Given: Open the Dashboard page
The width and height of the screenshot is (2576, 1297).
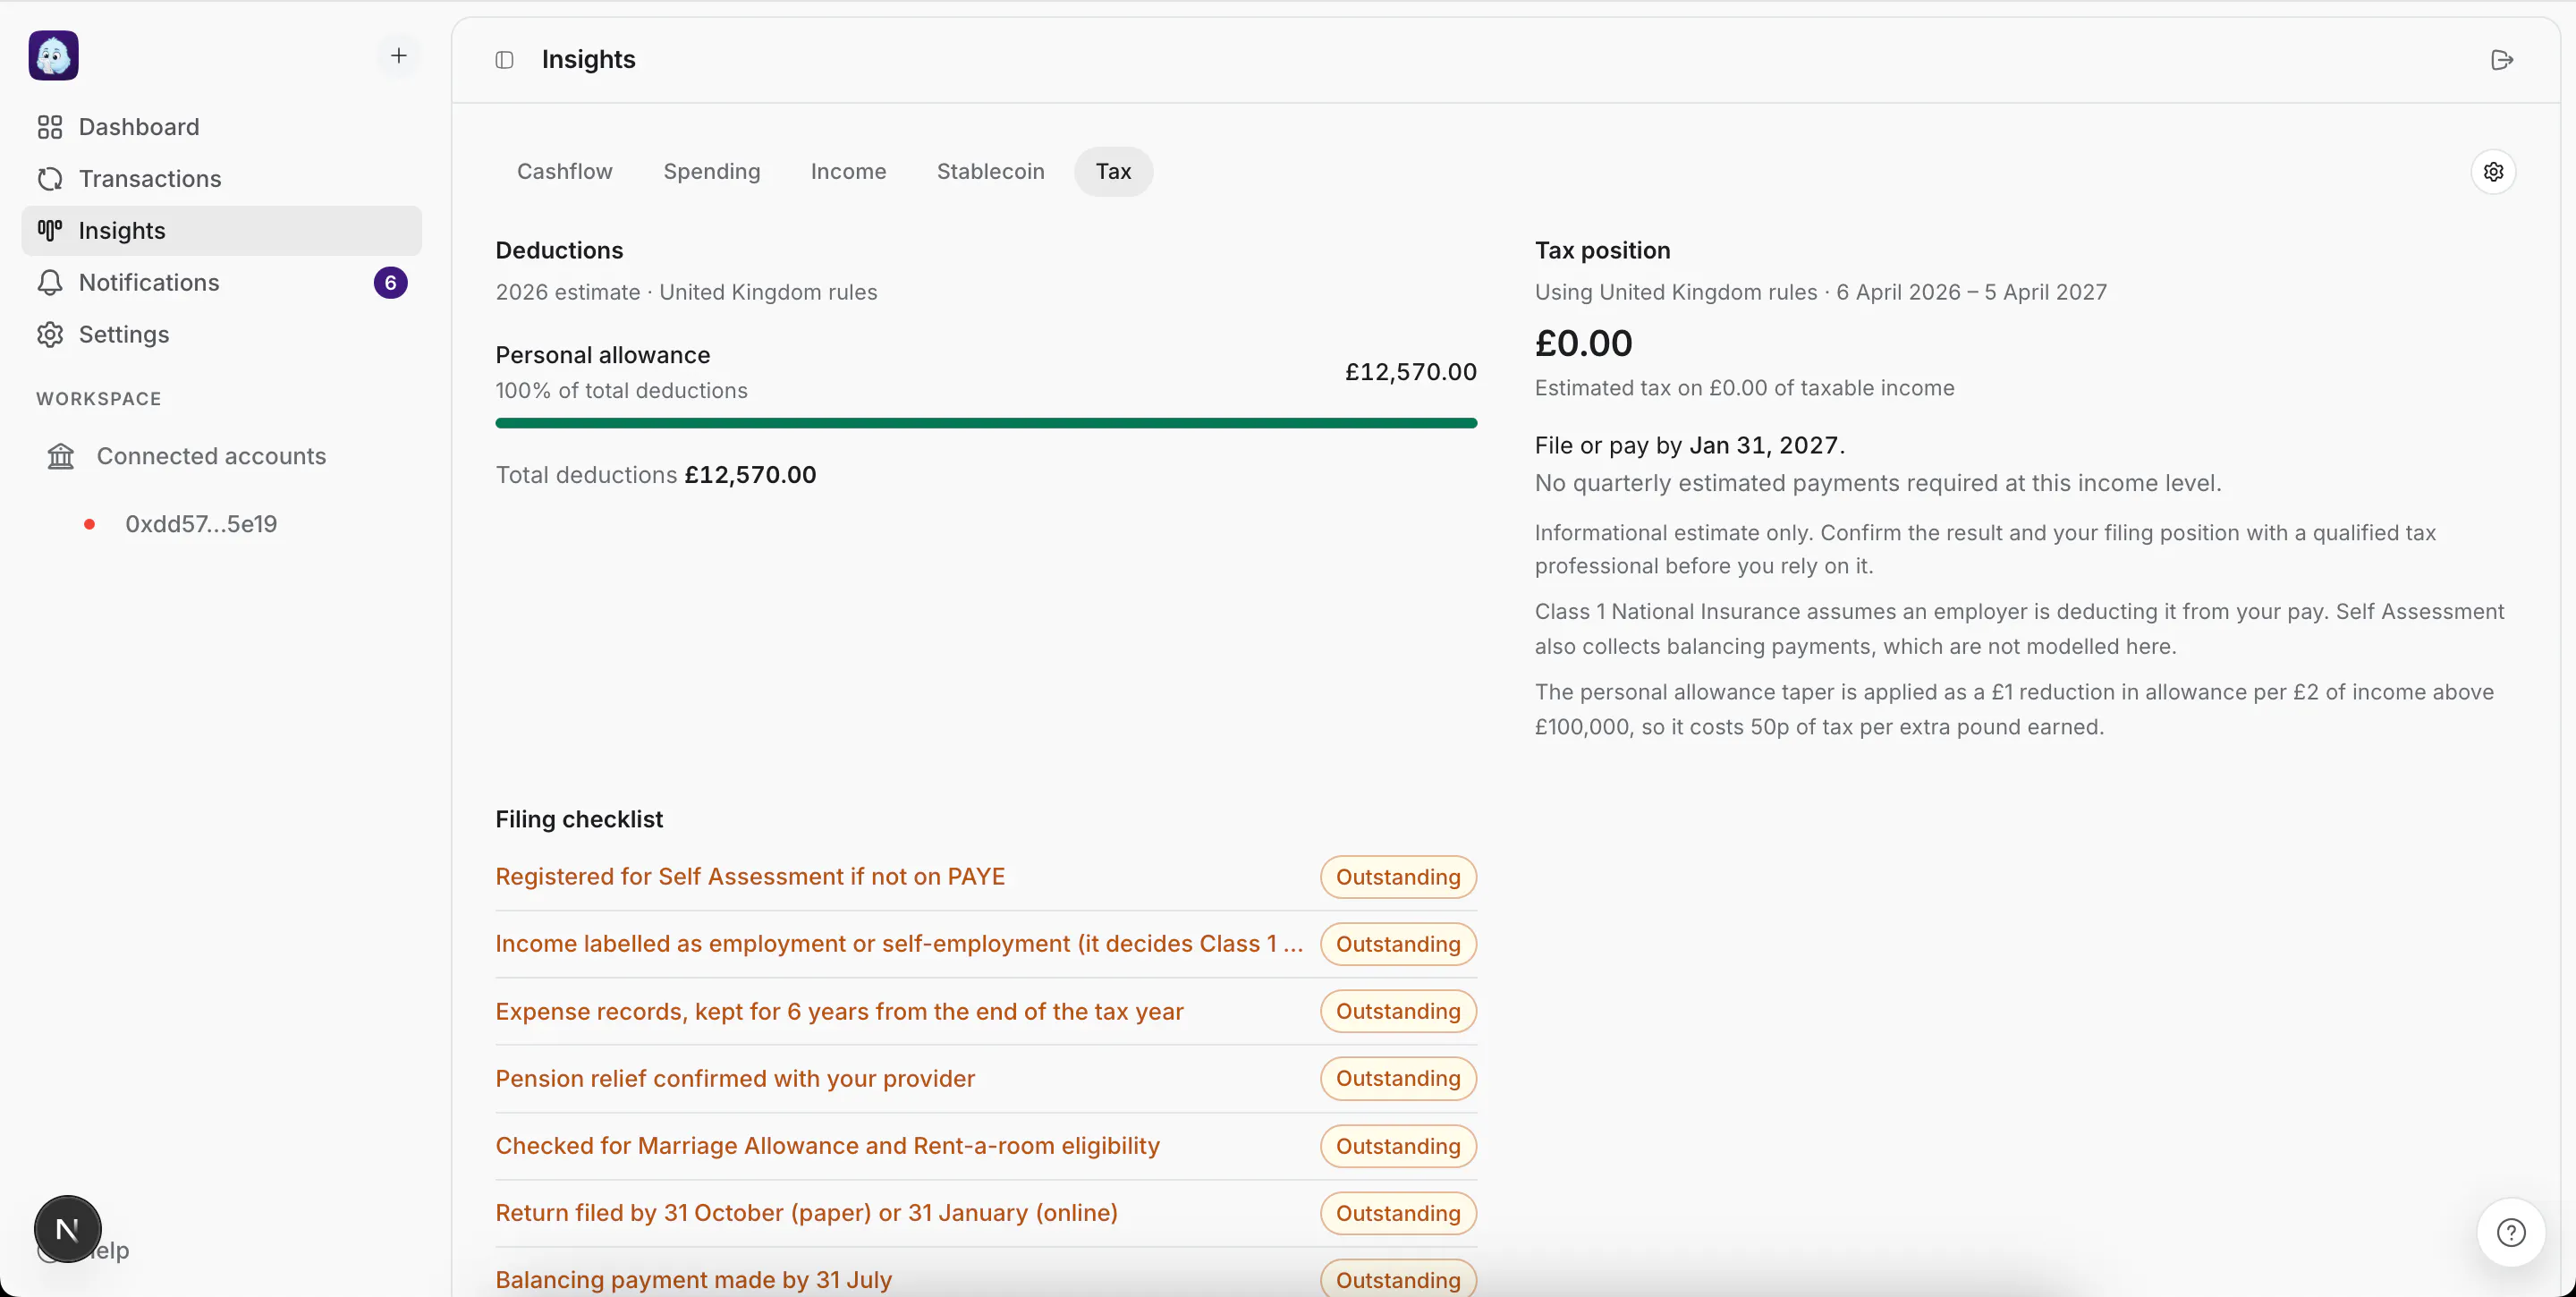Looking at the screenshot, I should coord(222,127).
